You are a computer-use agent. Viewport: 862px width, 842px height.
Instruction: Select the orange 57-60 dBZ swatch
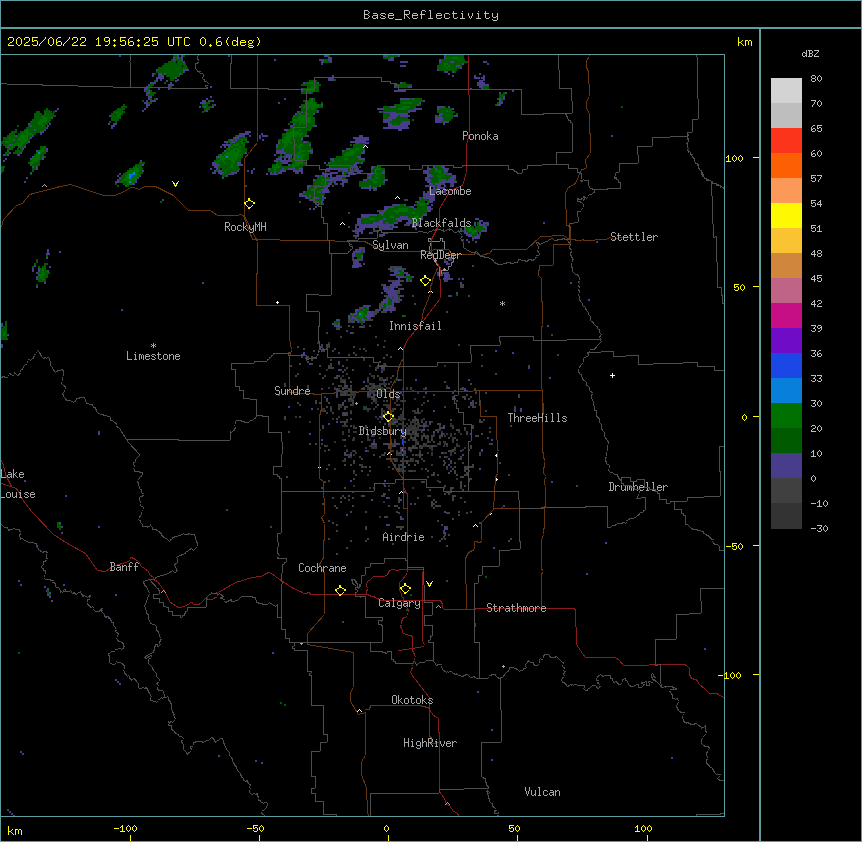(x=786, y=165)
